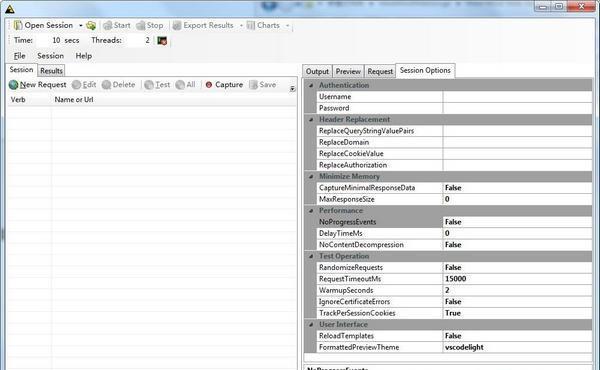Collapse the User Interface category
The height and width of the screenshot is (370, 600).
click(x=311, y=324)
